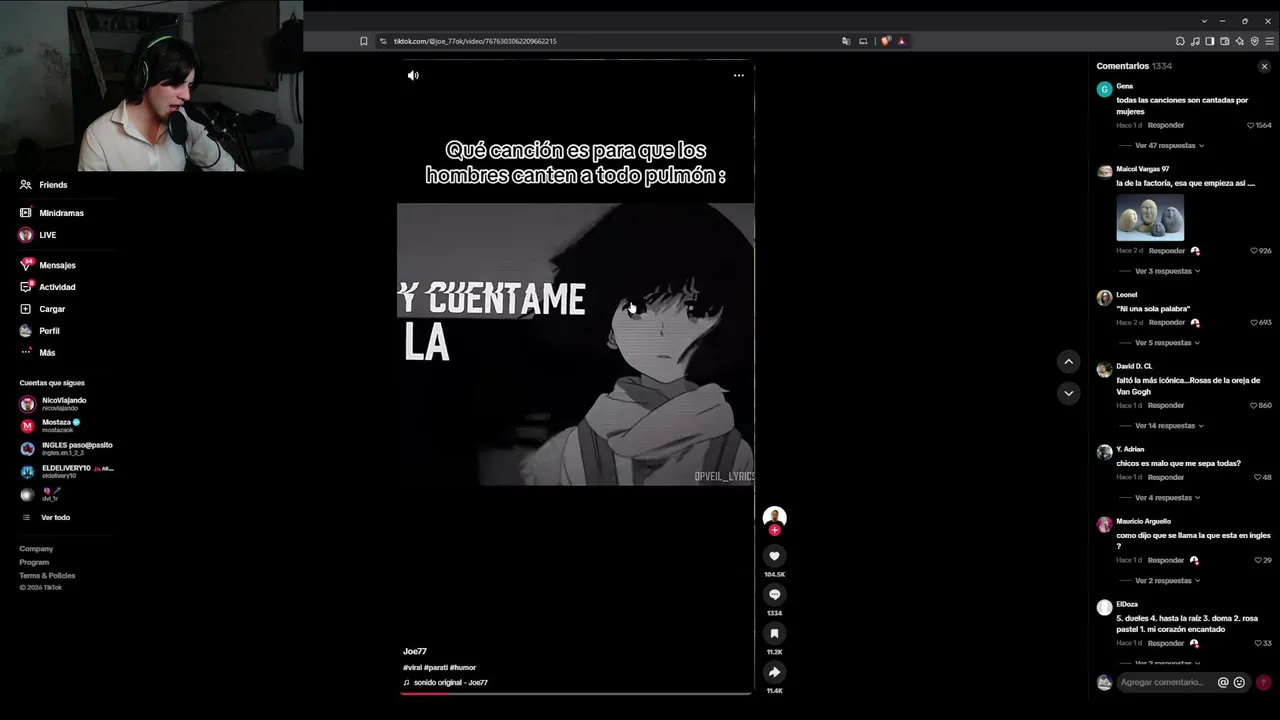The image size is (1280, 720).
Task: Expand 'Ver 47 respuestas' under Gena's comment
Action: click(x=1169, y=146)
